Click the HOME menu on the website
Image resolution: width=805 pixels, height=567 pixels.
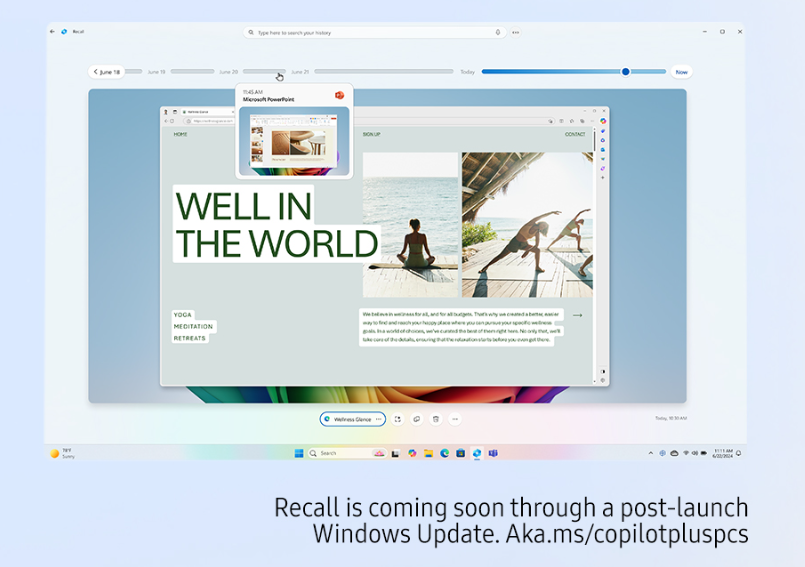(180, 134)
